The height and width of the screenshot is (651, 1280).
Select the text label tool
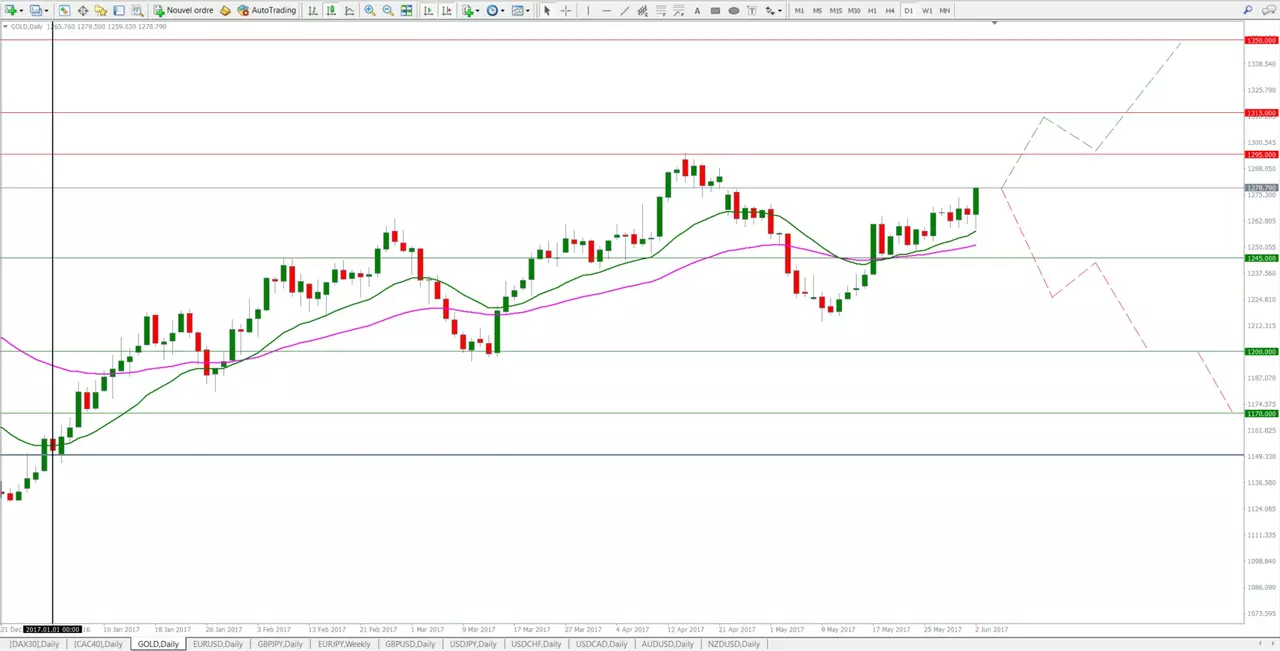pyautogui.click(x=752, y=10)
